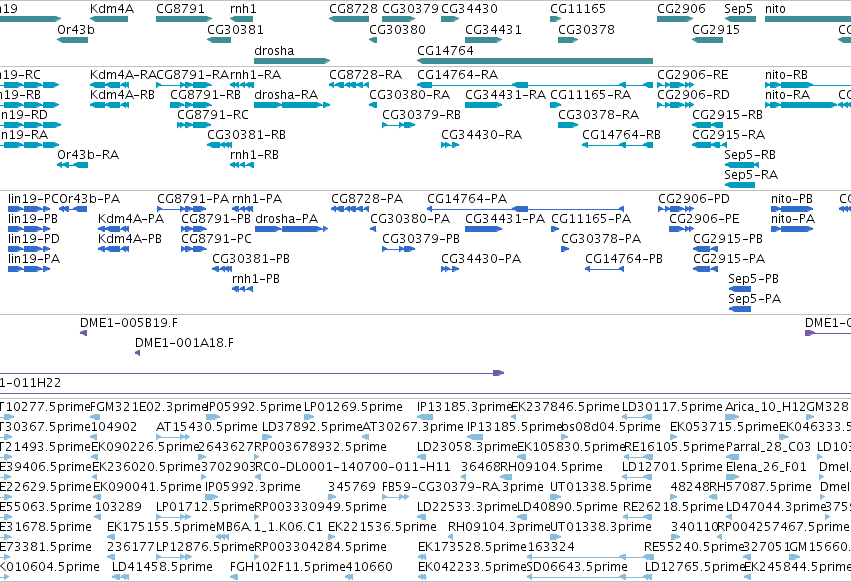Click the CG8728 gene feature

click(349, 19)
